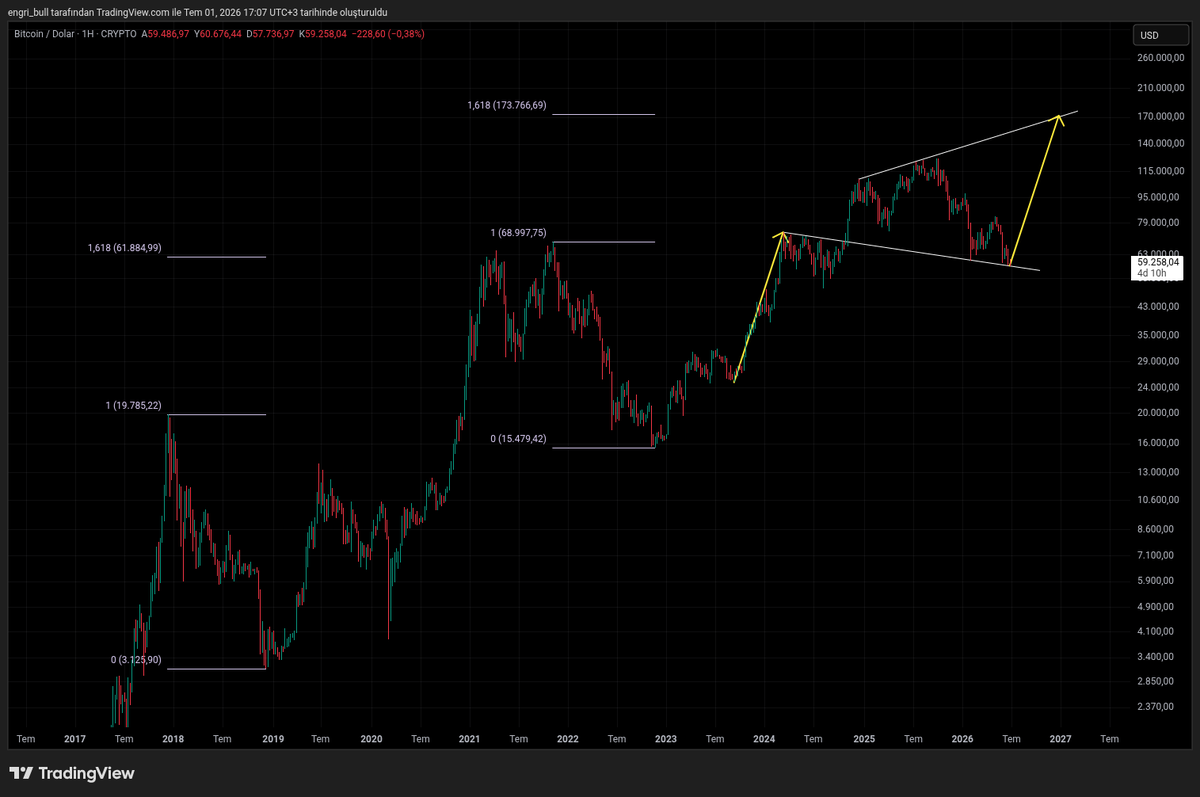Image resolution: width=1200 pixels, height=797 pixels.
Task: Click 210.000,00 on the price axis
Action: coord(1160,88)
